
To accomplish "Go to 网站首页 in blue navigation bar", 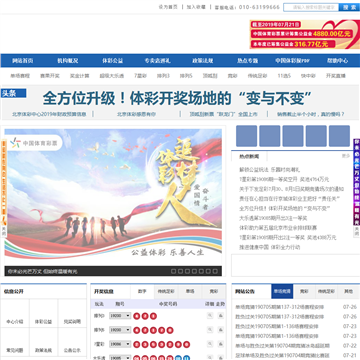I will point(23,61).
